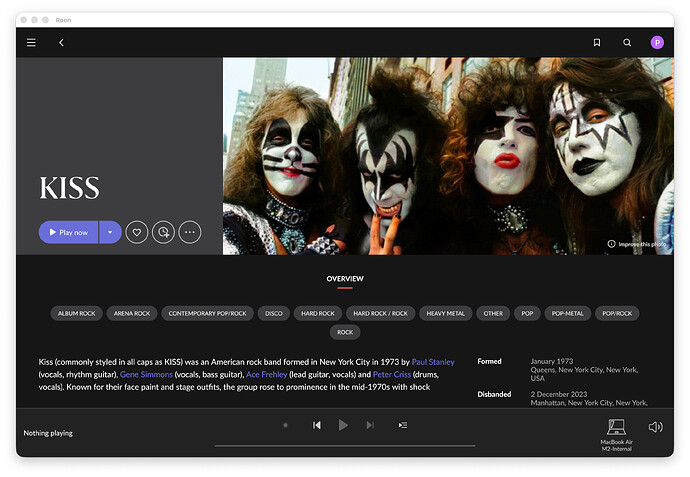690x477 pixels.
Task: Click the Play now button
Action: point(68,232)
